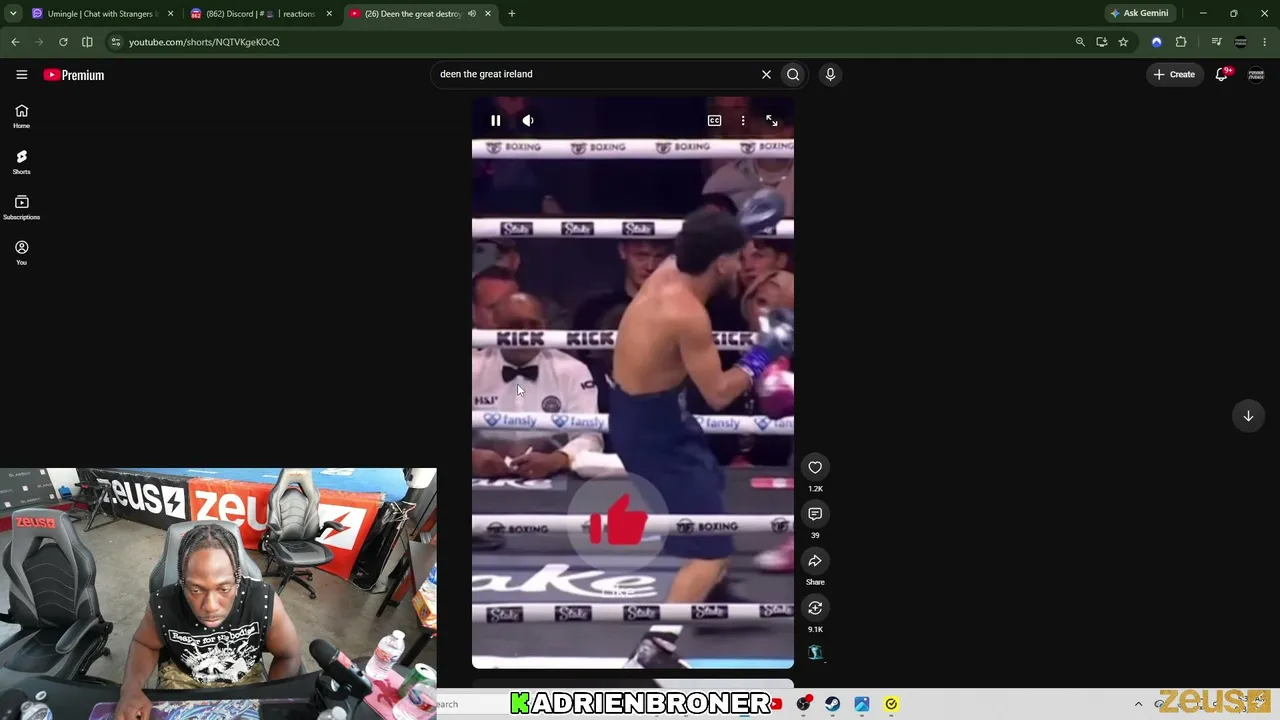Screen dimensions: 1280x720
Task: Open a new browser tab
Action: [511, 14]
